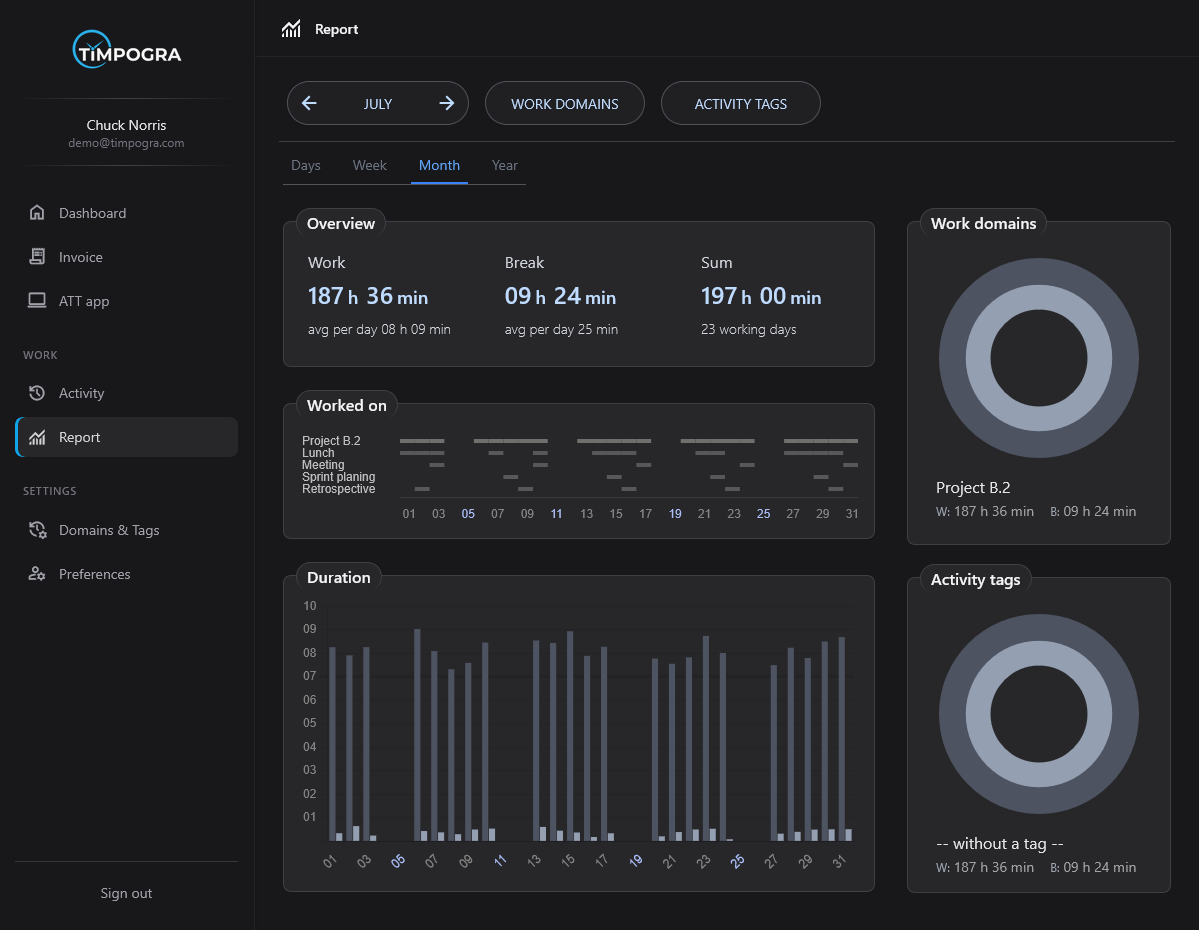Image resolution: width=1199 pixels, height=930 pixels.
Task: Click the Domains & Tags icon
Action: coord(37,530)
